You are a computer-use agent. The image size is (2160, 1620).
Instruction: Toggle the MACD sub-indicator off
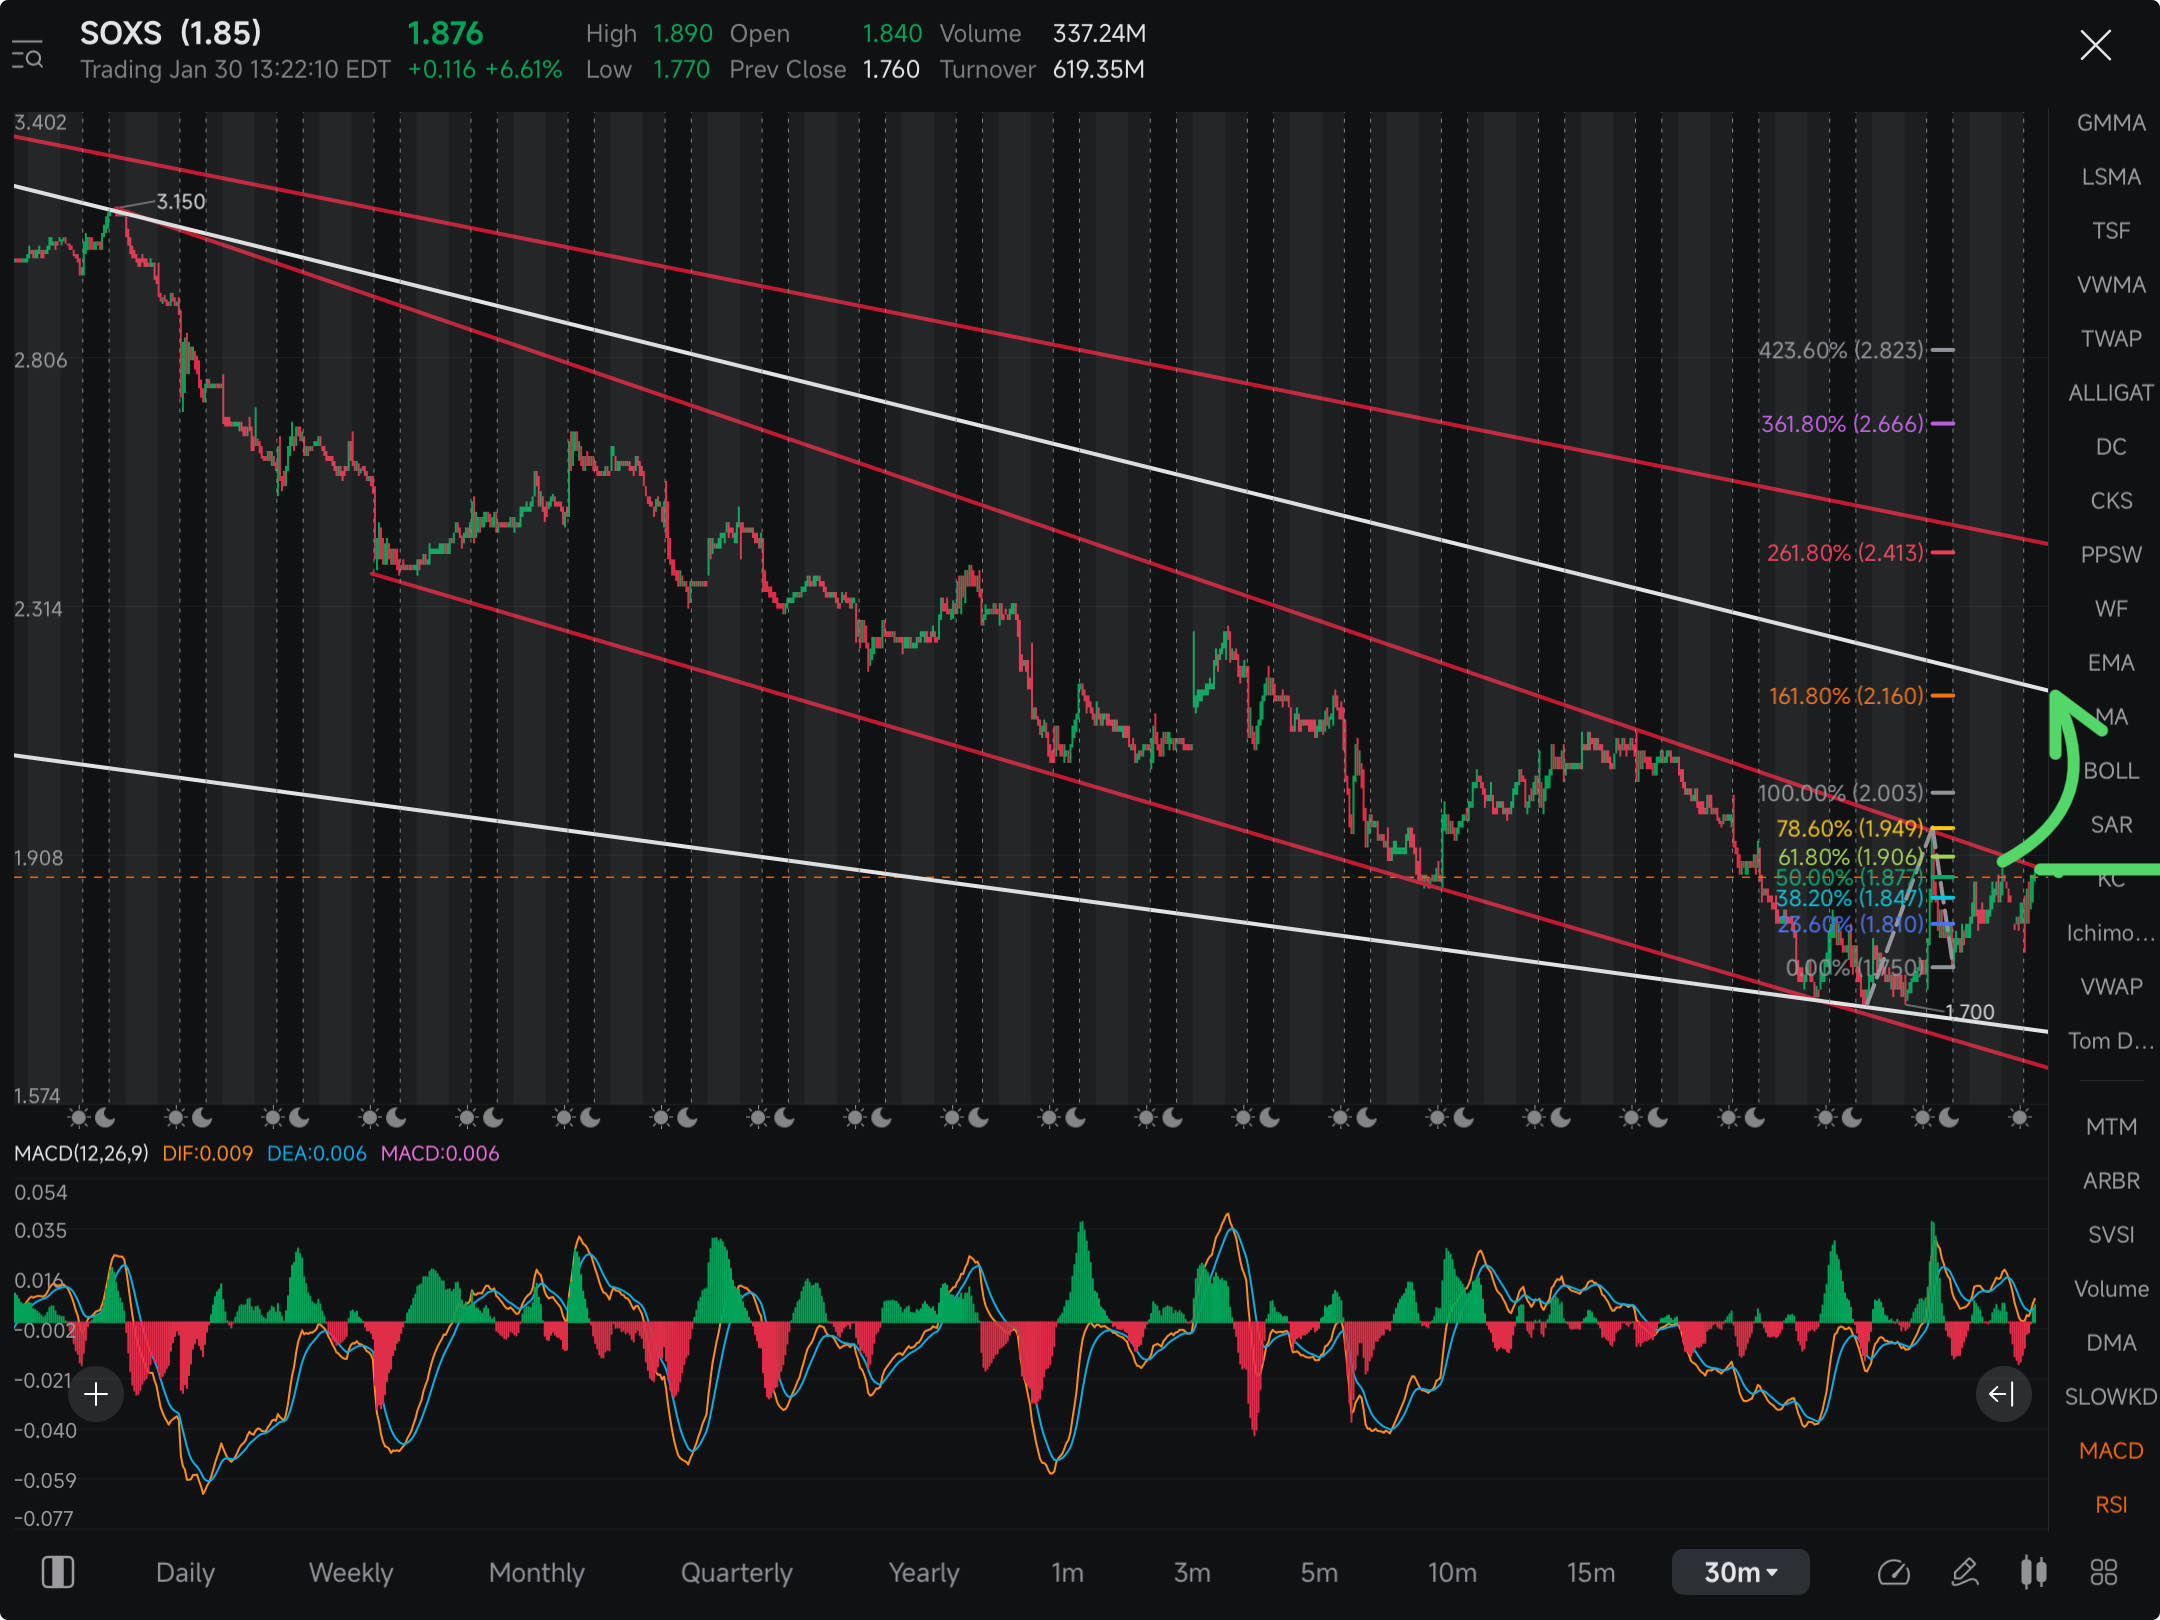(x=2111, y=1450)
